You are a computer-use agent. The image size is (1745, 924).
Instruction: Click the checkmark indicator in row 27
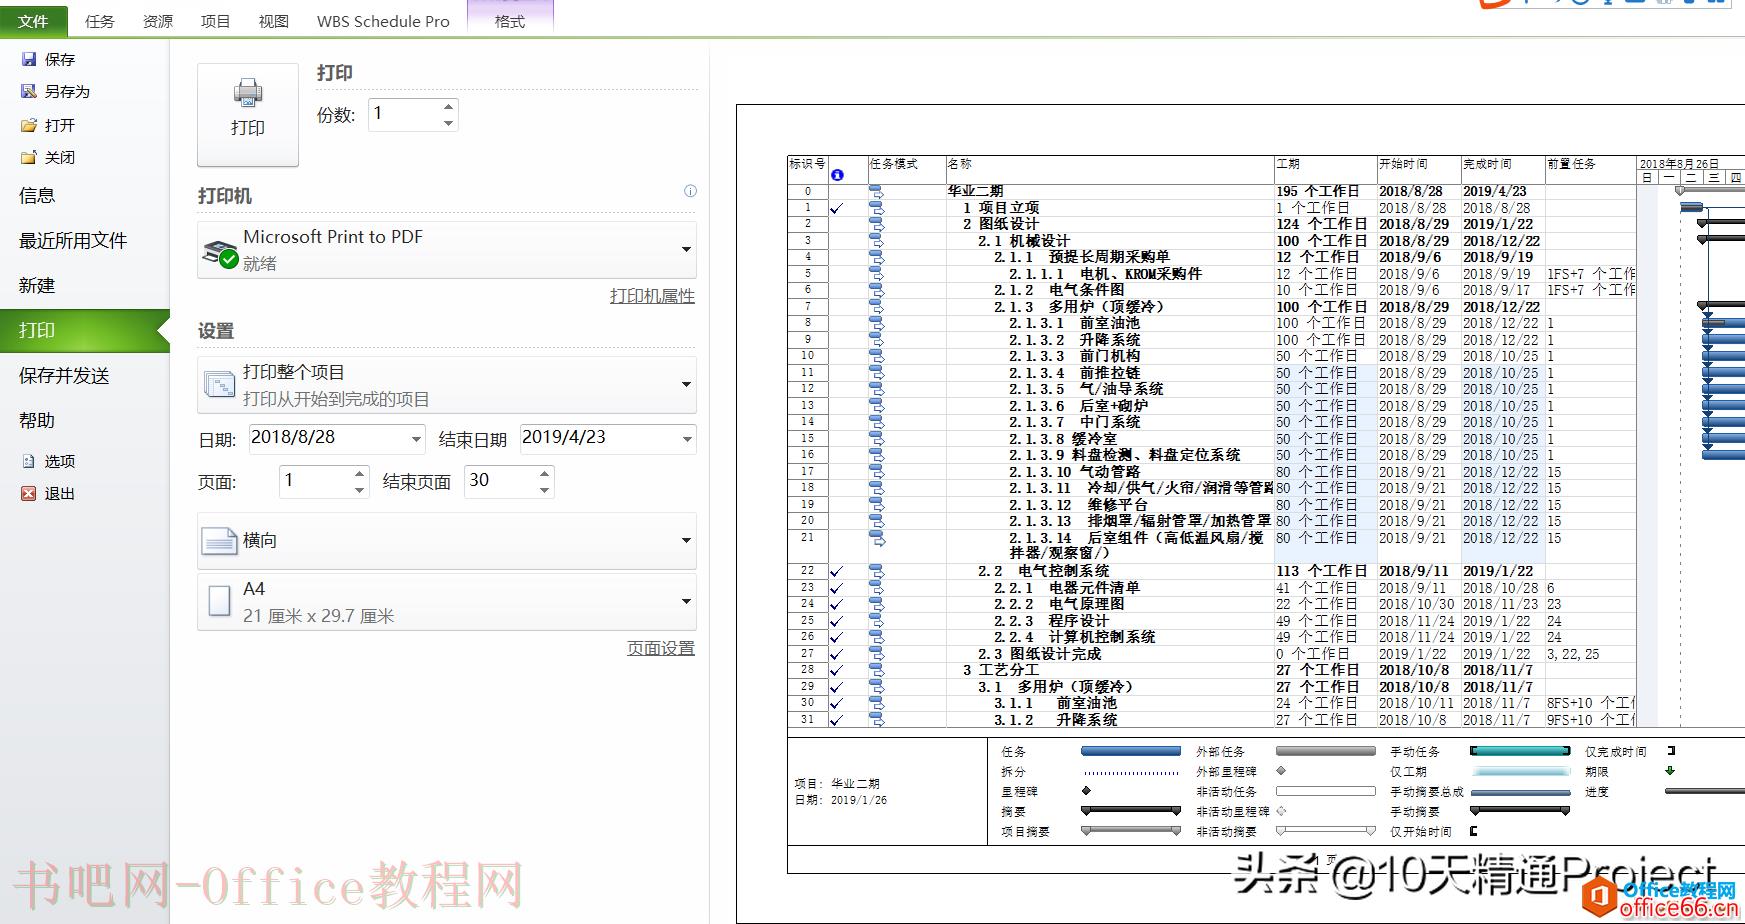click(837, 654)
